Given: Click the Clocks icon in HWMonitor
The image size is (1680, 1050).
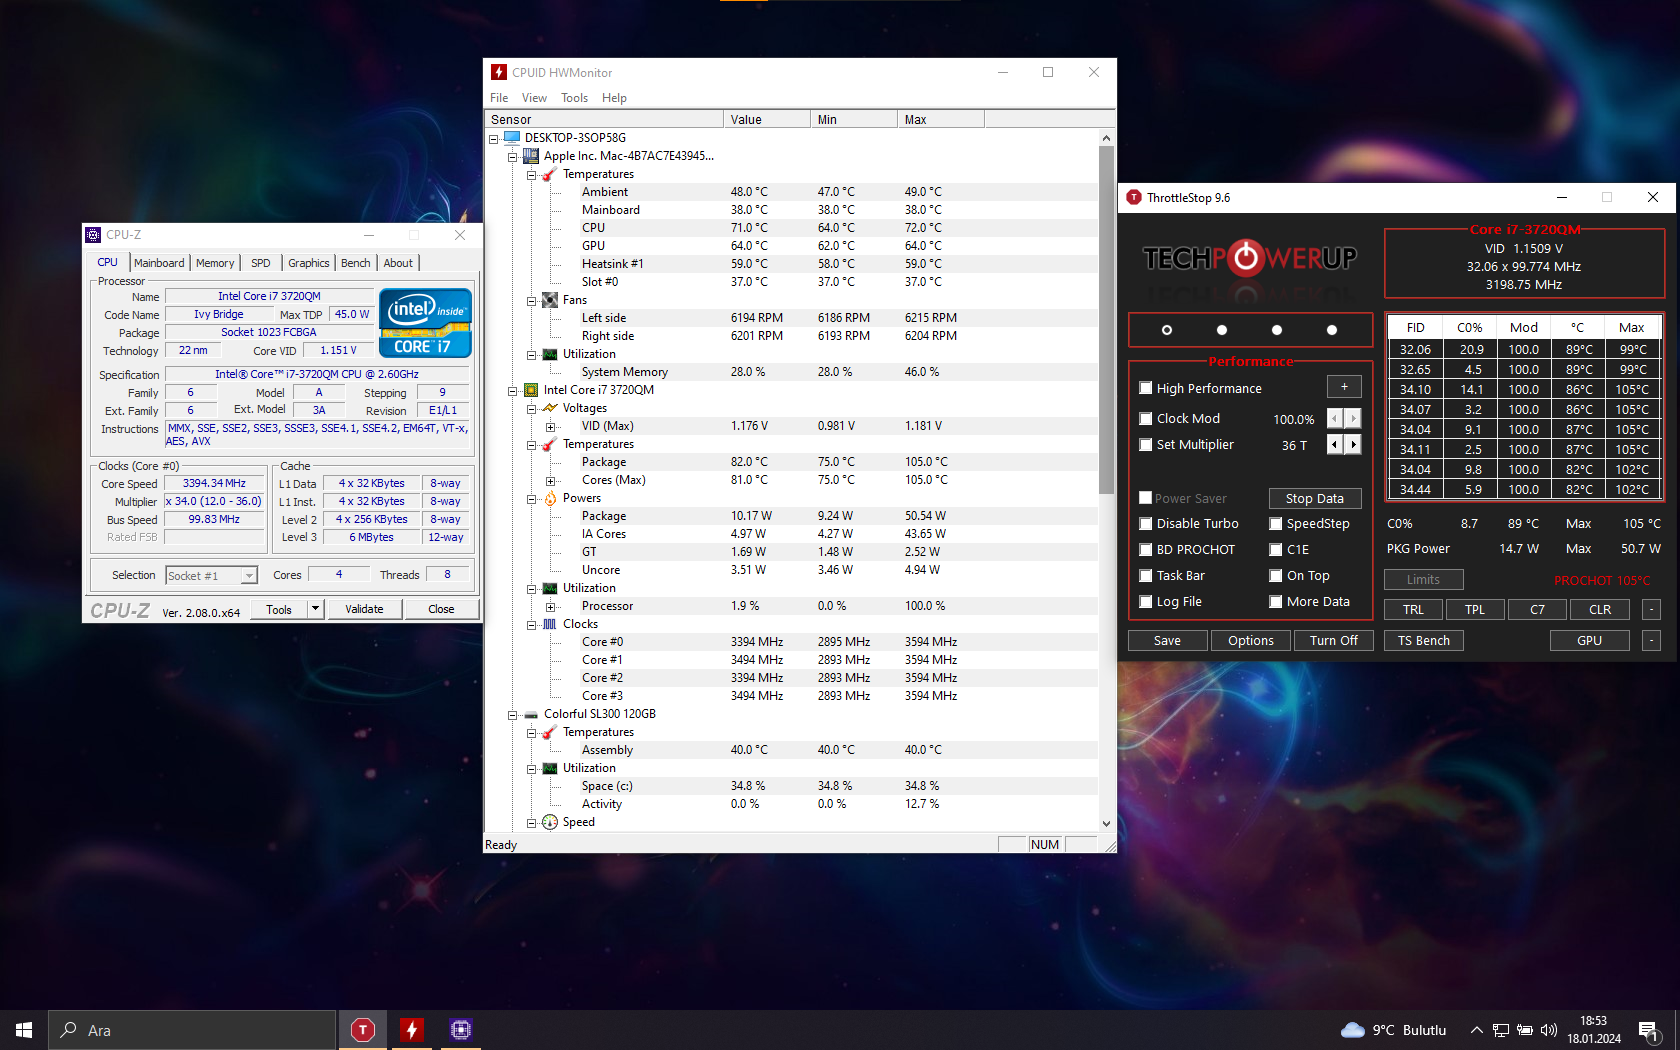Looking at the screenshot, I should pyautogui.click(x=550, y=624).
